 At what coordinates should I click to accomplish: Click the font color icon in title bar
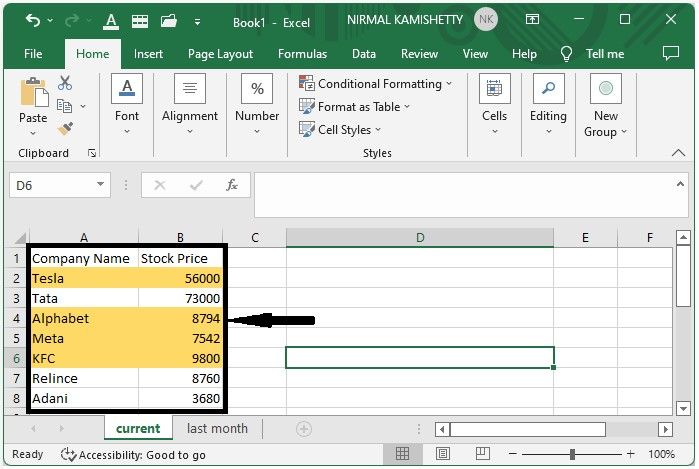click(111, 20)
